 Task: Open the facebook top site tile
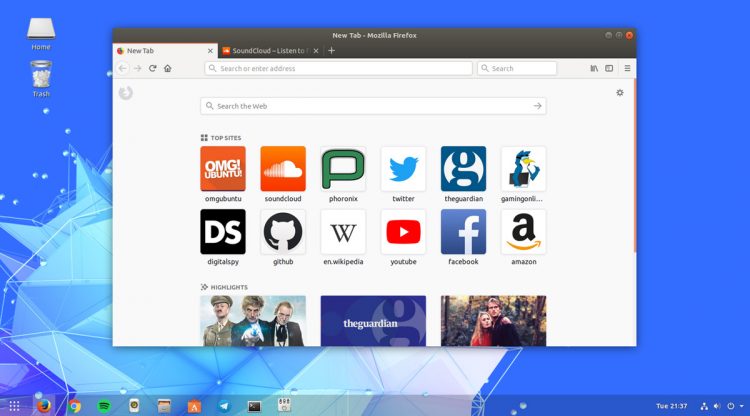point(463,232)
